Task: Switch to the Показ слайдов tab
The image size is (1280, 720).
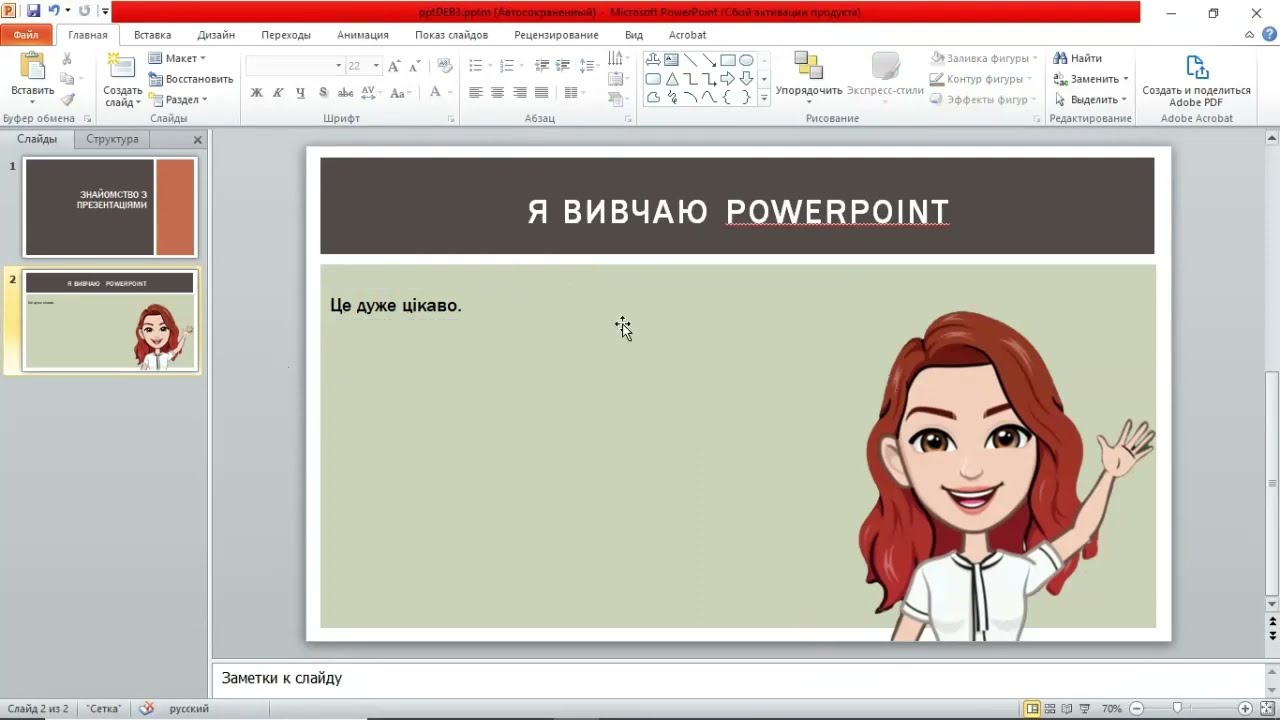Action: [451, 35]
